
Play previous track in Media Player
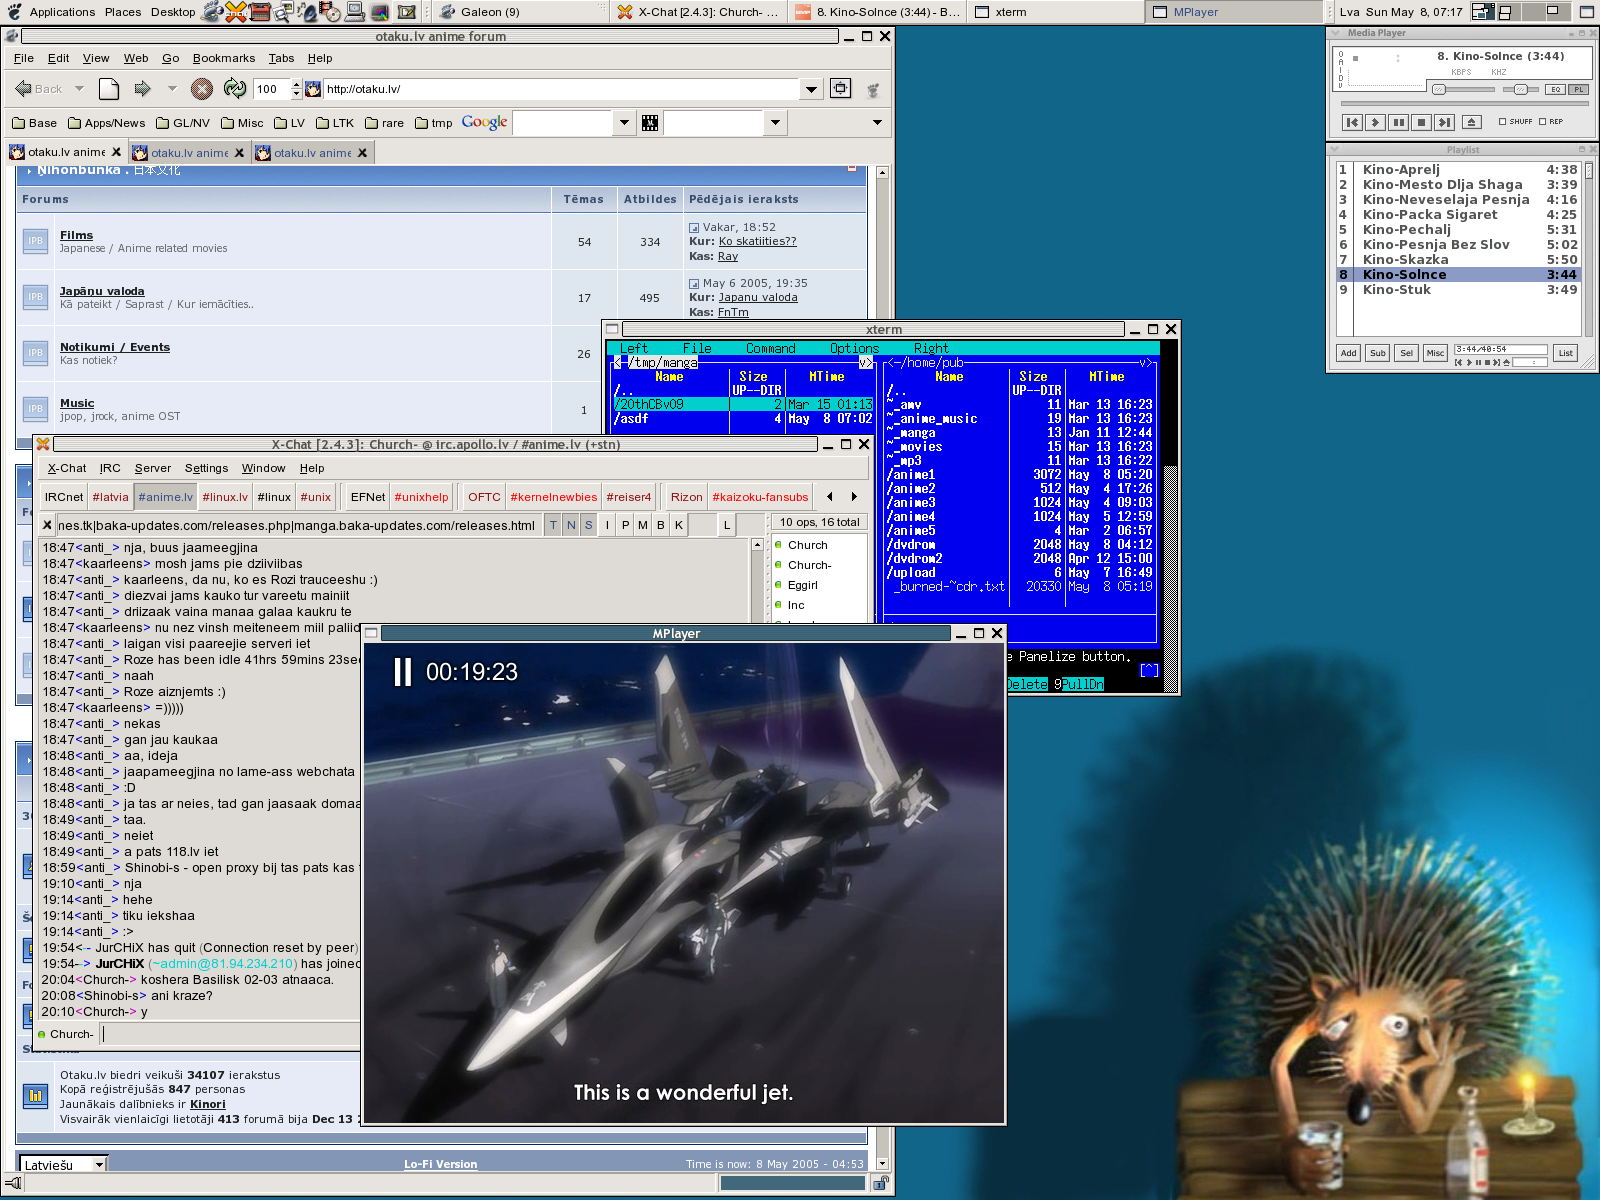coord(1352,122)
